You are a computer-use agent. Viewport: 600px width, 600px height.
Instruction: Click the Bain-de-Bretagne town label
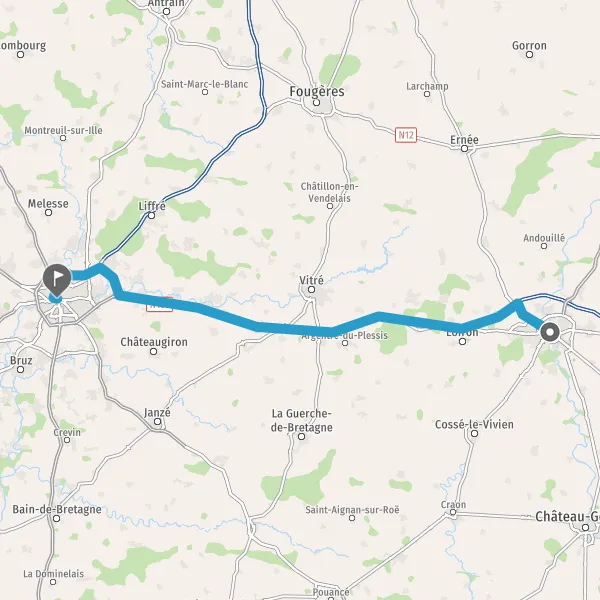[57, 509]
